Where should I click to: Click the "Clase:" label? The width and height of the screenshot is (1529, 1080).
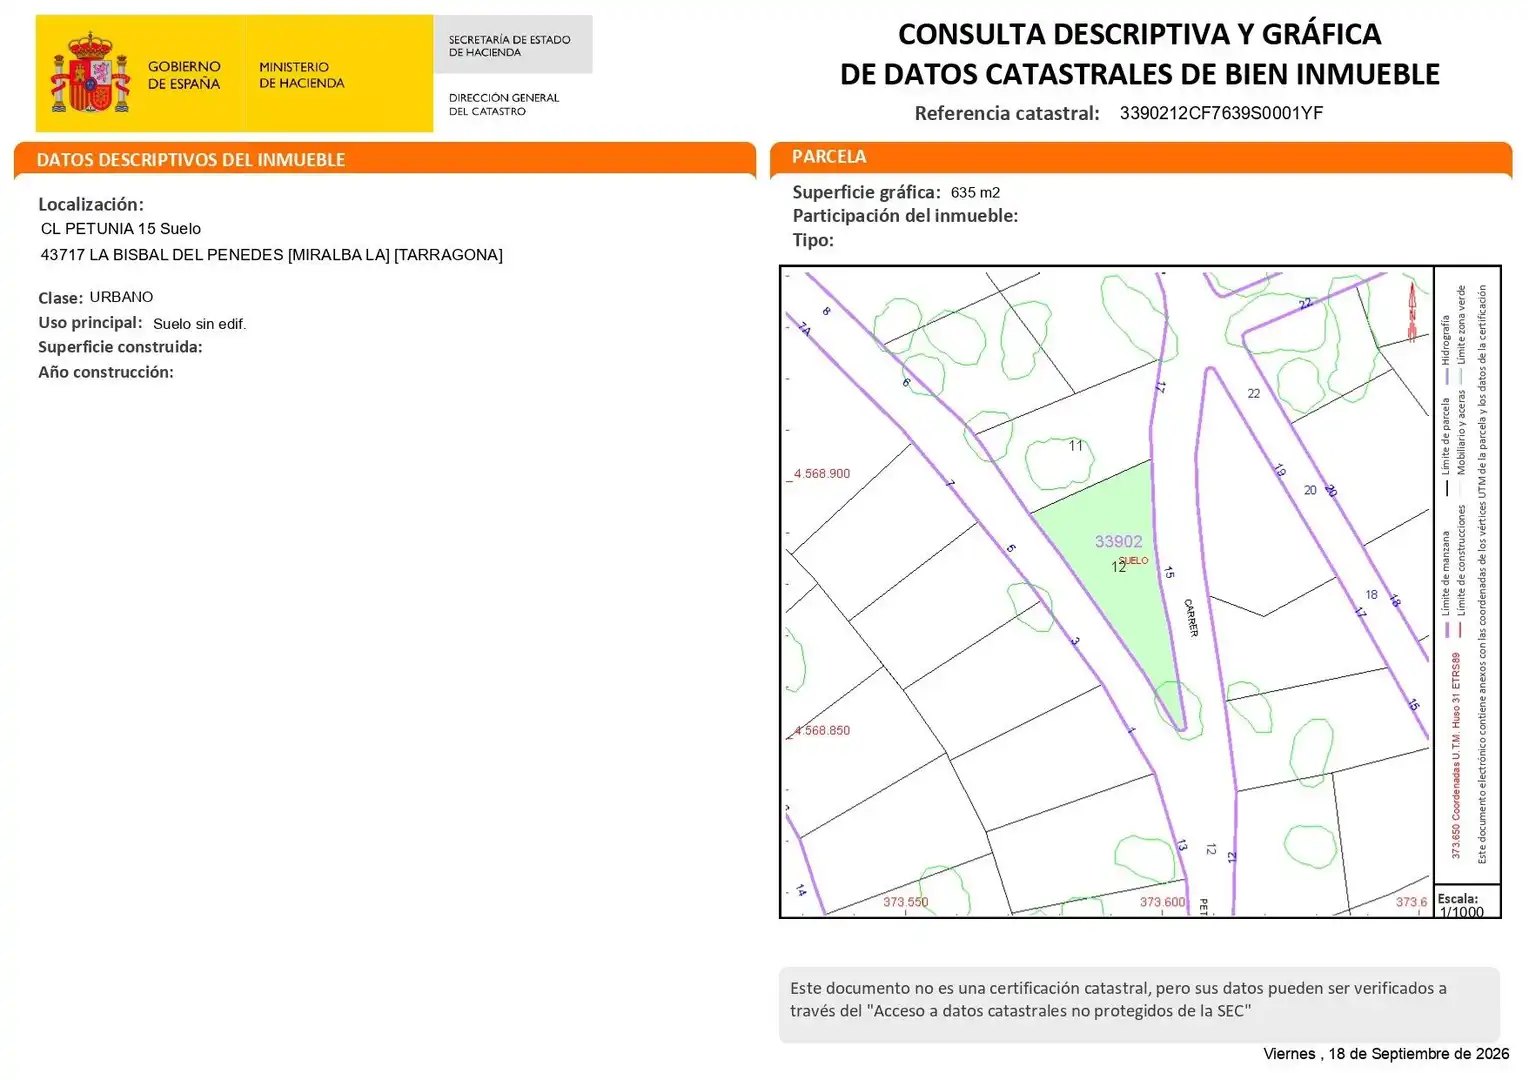60,298
